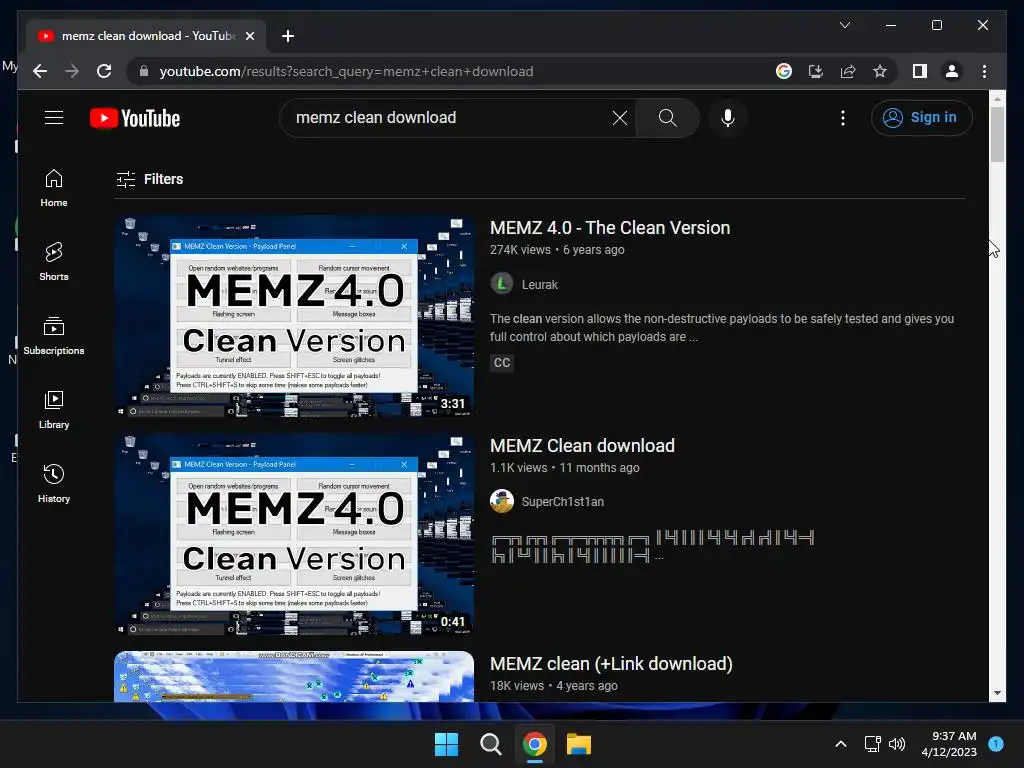Open the Chrome side panel
The image size is (1024, 768).
tap(920, 71)
